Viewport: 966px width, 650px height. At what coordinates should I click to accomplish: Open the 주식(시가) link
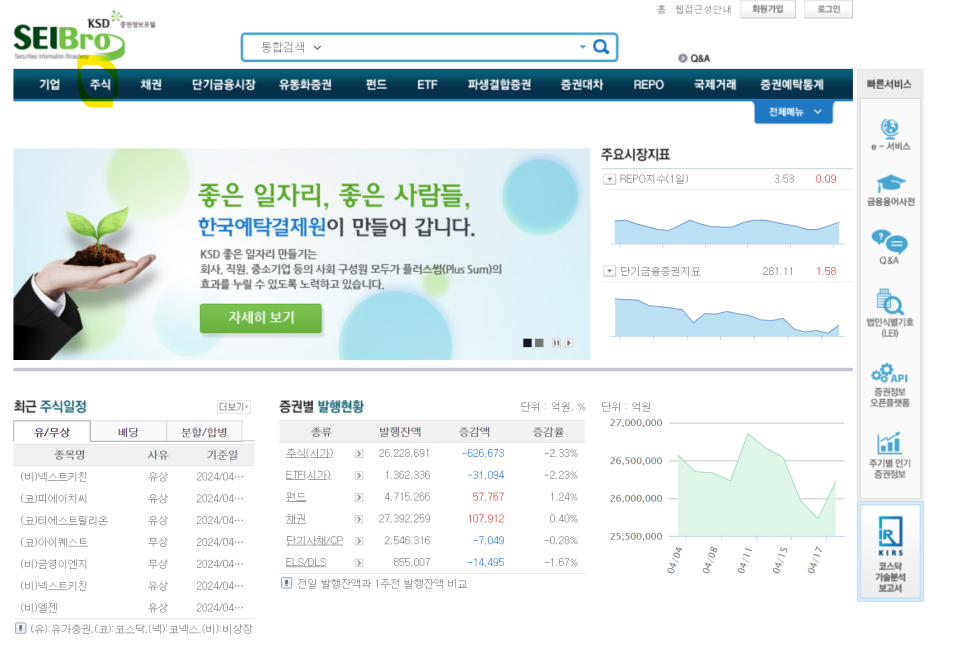(x=309, y=453)
